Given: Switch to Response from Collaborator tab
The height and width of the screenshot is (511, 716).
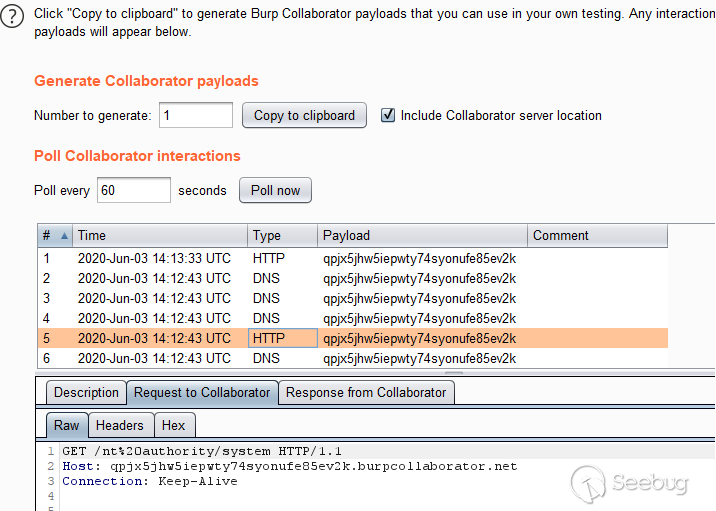Looking at the screenshot, I should (366, 393).
